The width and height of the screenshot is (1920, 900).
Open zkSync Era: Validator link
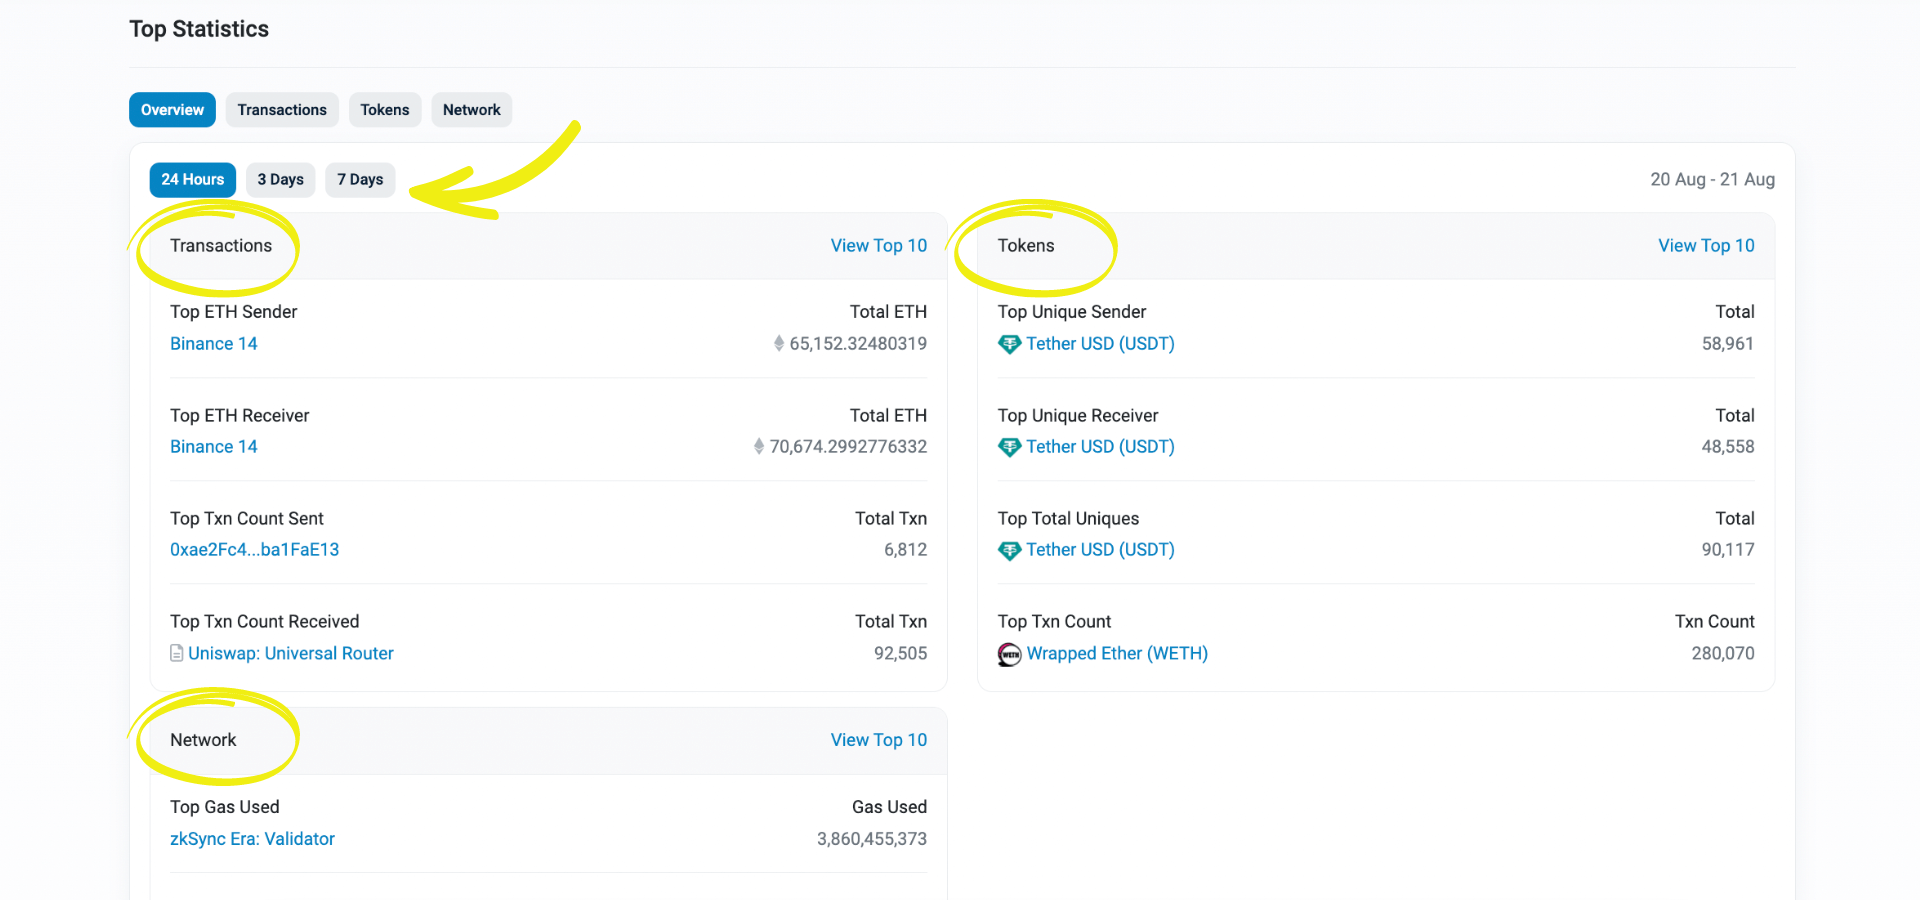[252, 839]
